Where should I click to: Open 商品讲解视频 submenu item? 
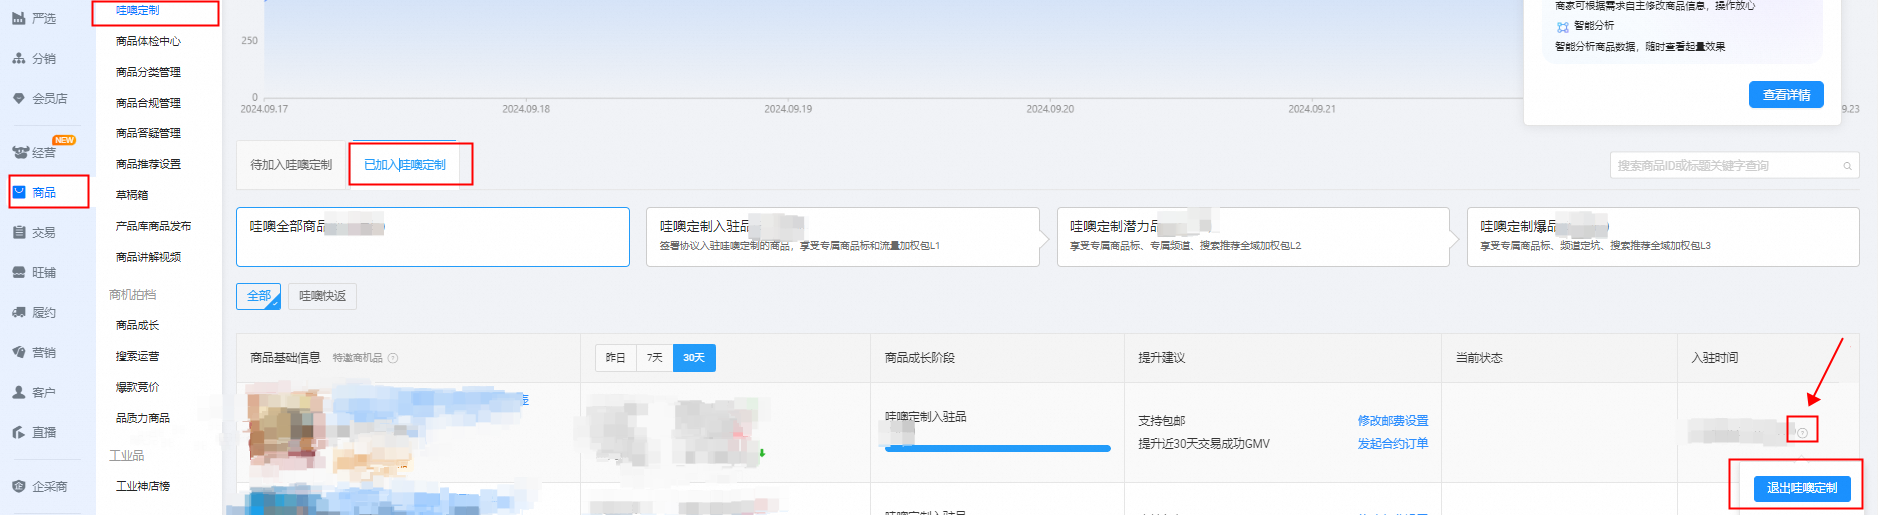(x=148, y=257)
